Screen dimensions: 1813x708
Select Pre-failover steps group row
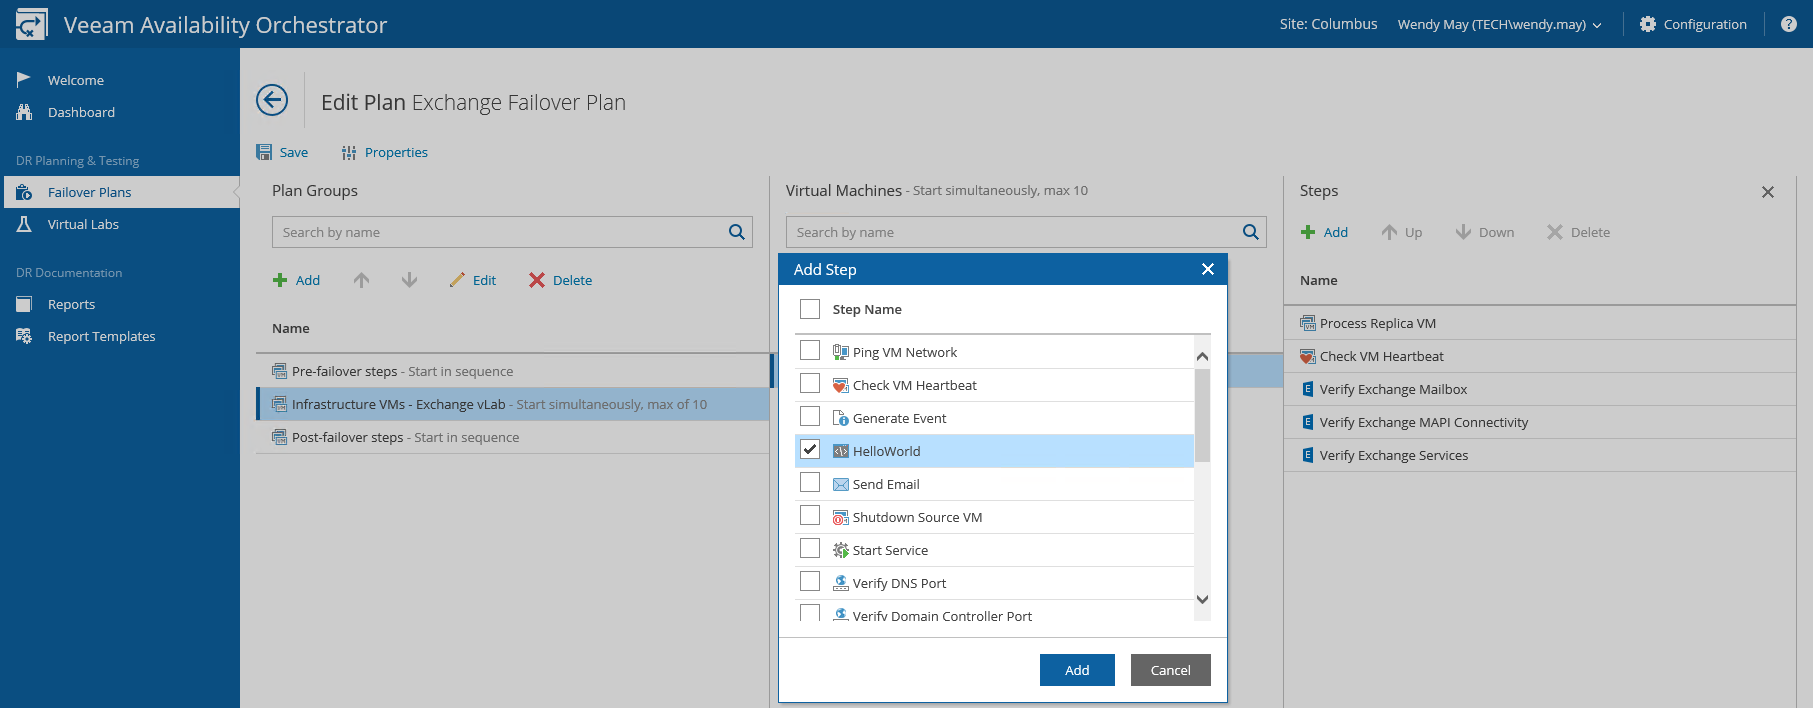(513, 371)
